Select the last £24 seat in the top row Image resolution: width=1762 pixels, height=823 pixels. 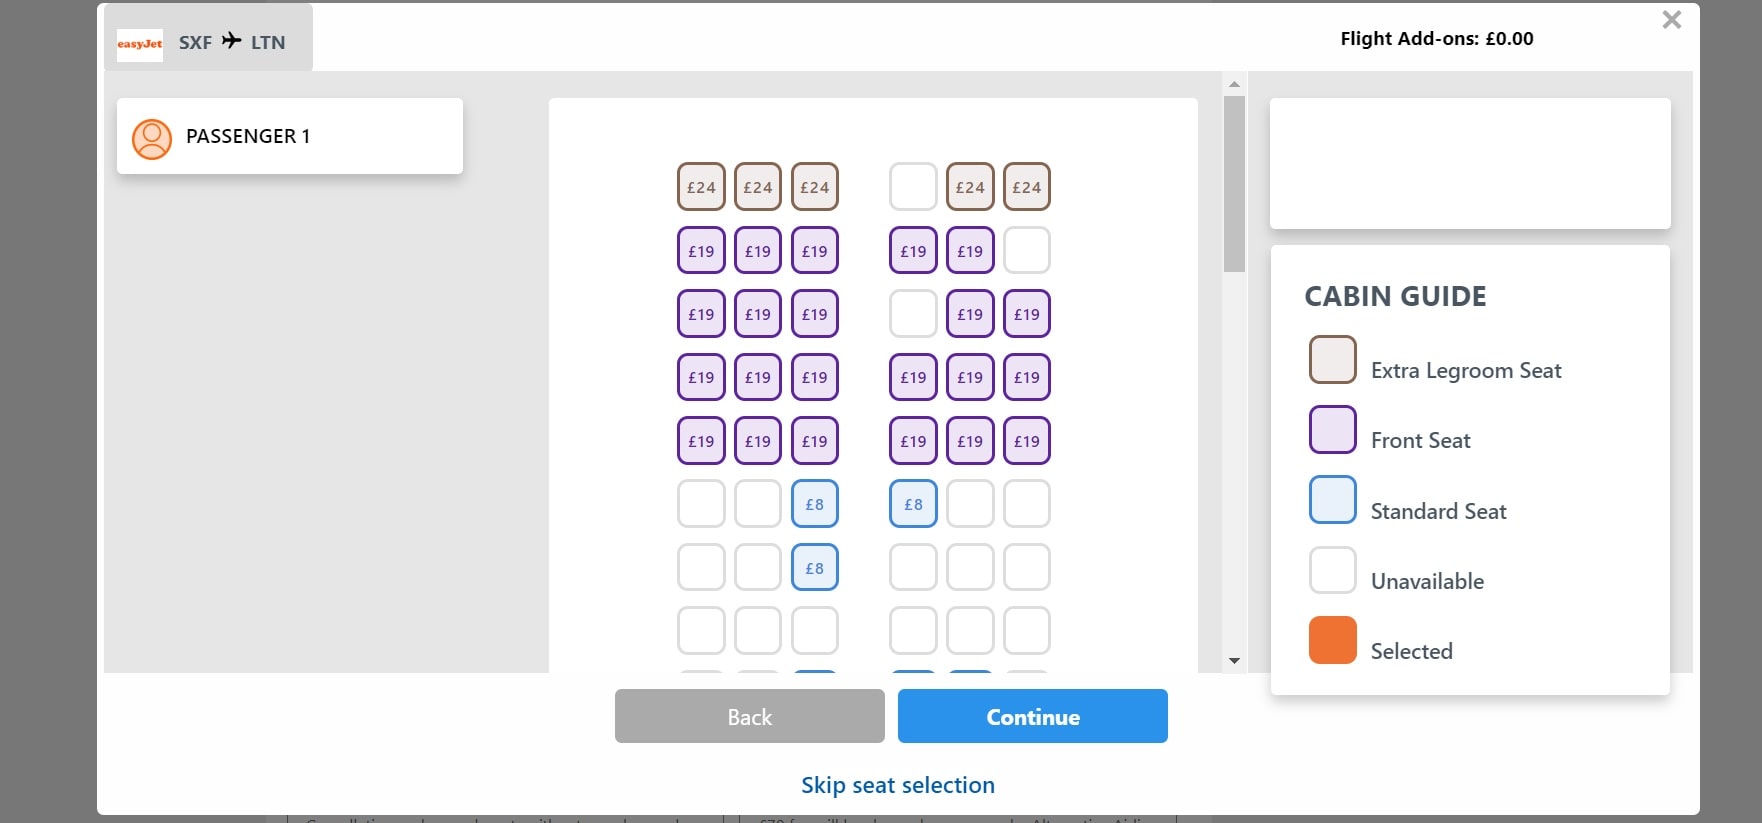coord(1026,187)
